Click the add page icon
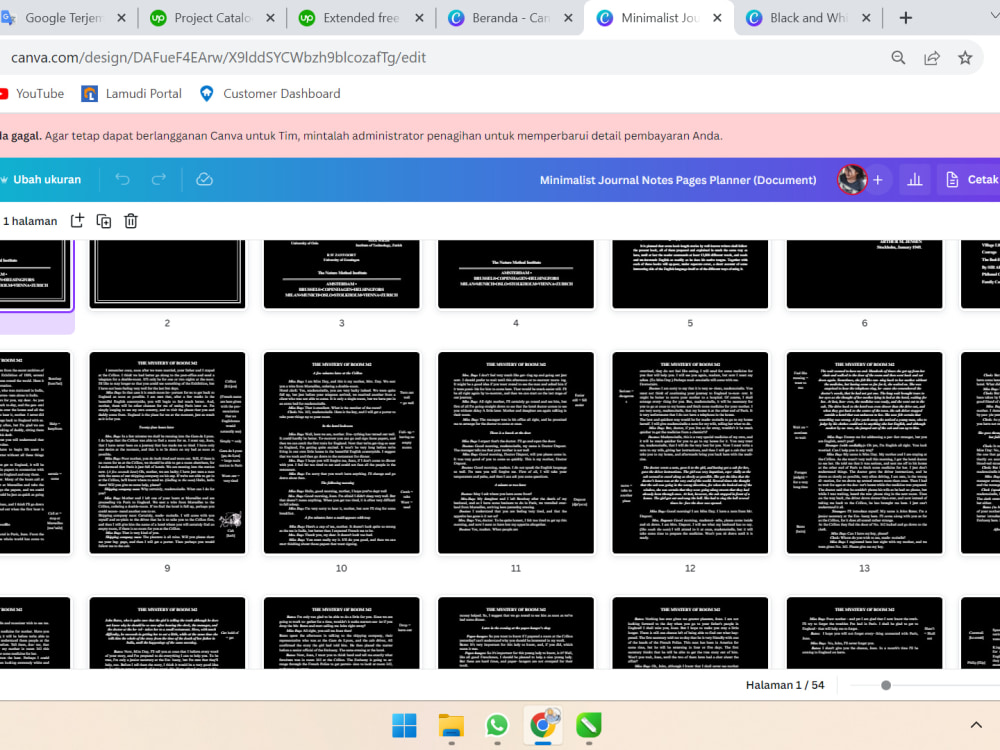 (x=77, y=221)
